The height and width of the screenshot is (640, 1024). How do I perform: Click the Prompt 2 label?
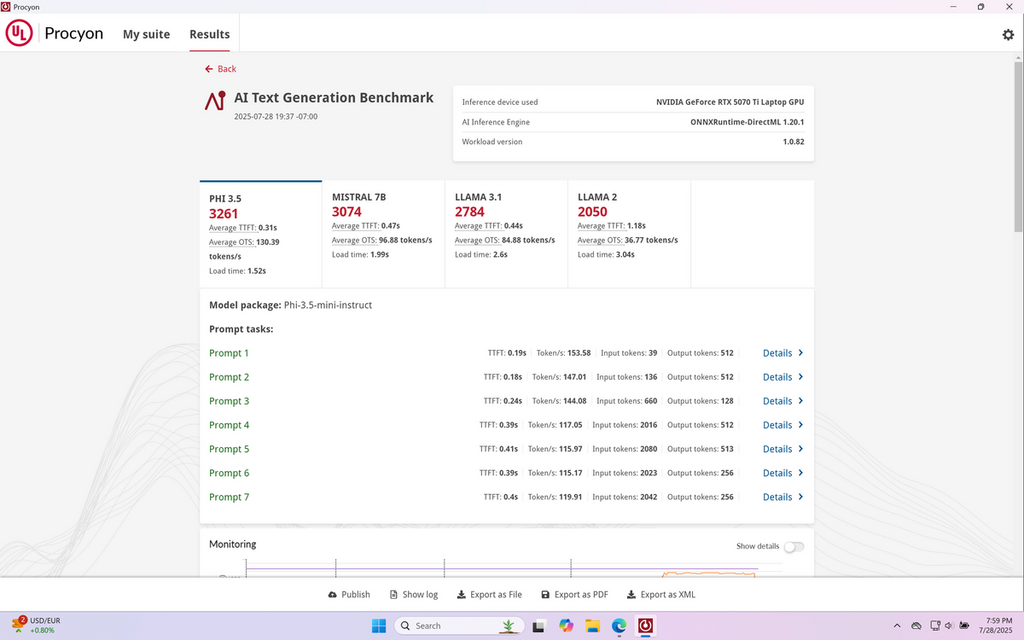(229, 377)
